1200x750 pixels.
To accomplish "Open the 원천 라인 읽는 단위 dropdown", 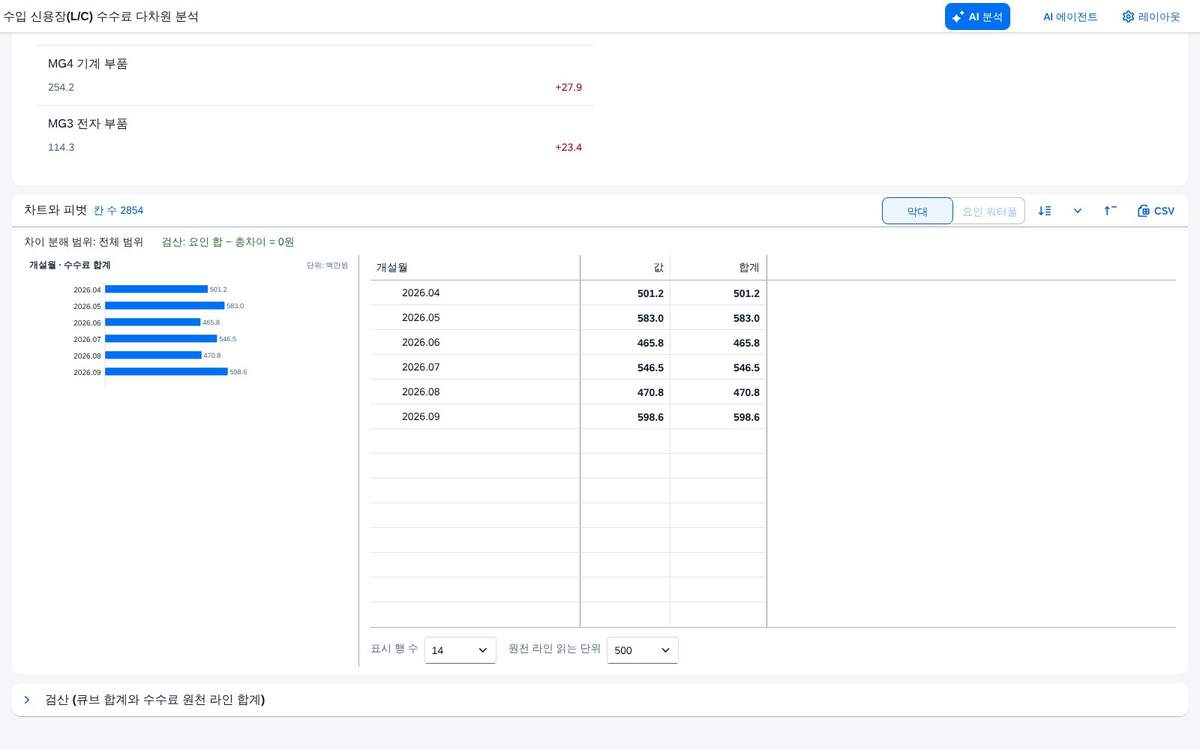I will point(643,650).
